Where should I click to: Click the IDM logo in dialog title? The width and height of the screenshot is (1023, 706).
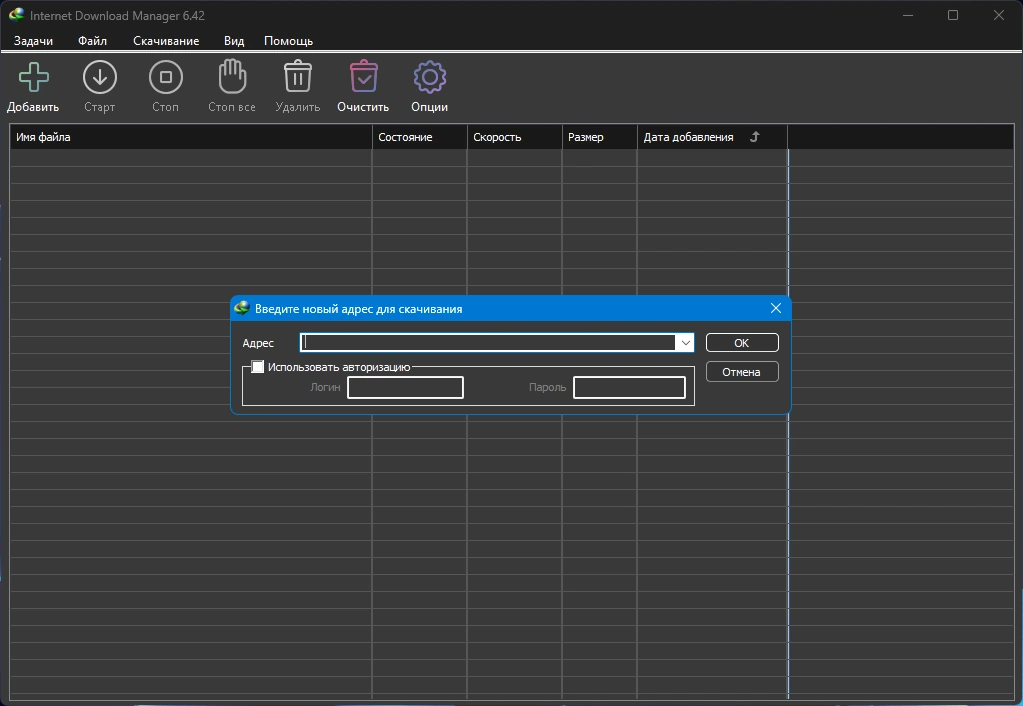(x=242, y=308)
